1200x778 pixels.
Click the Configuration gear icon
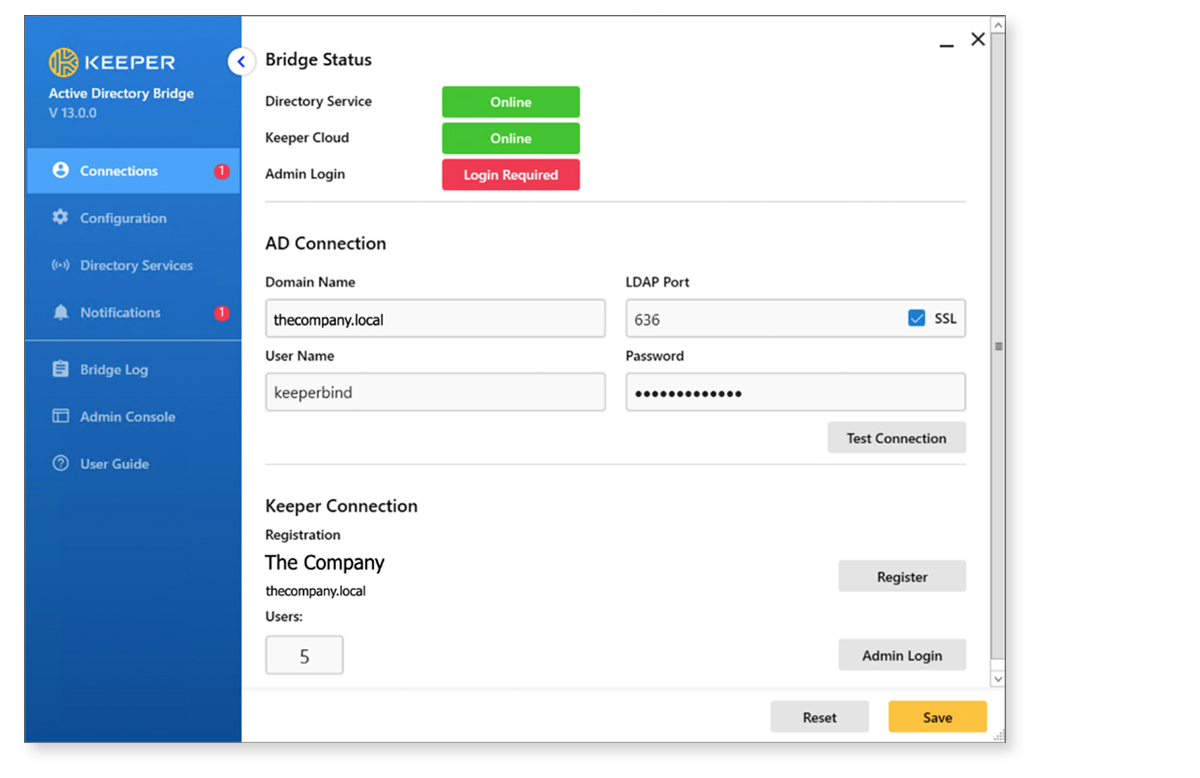click(x=61, y=217)
